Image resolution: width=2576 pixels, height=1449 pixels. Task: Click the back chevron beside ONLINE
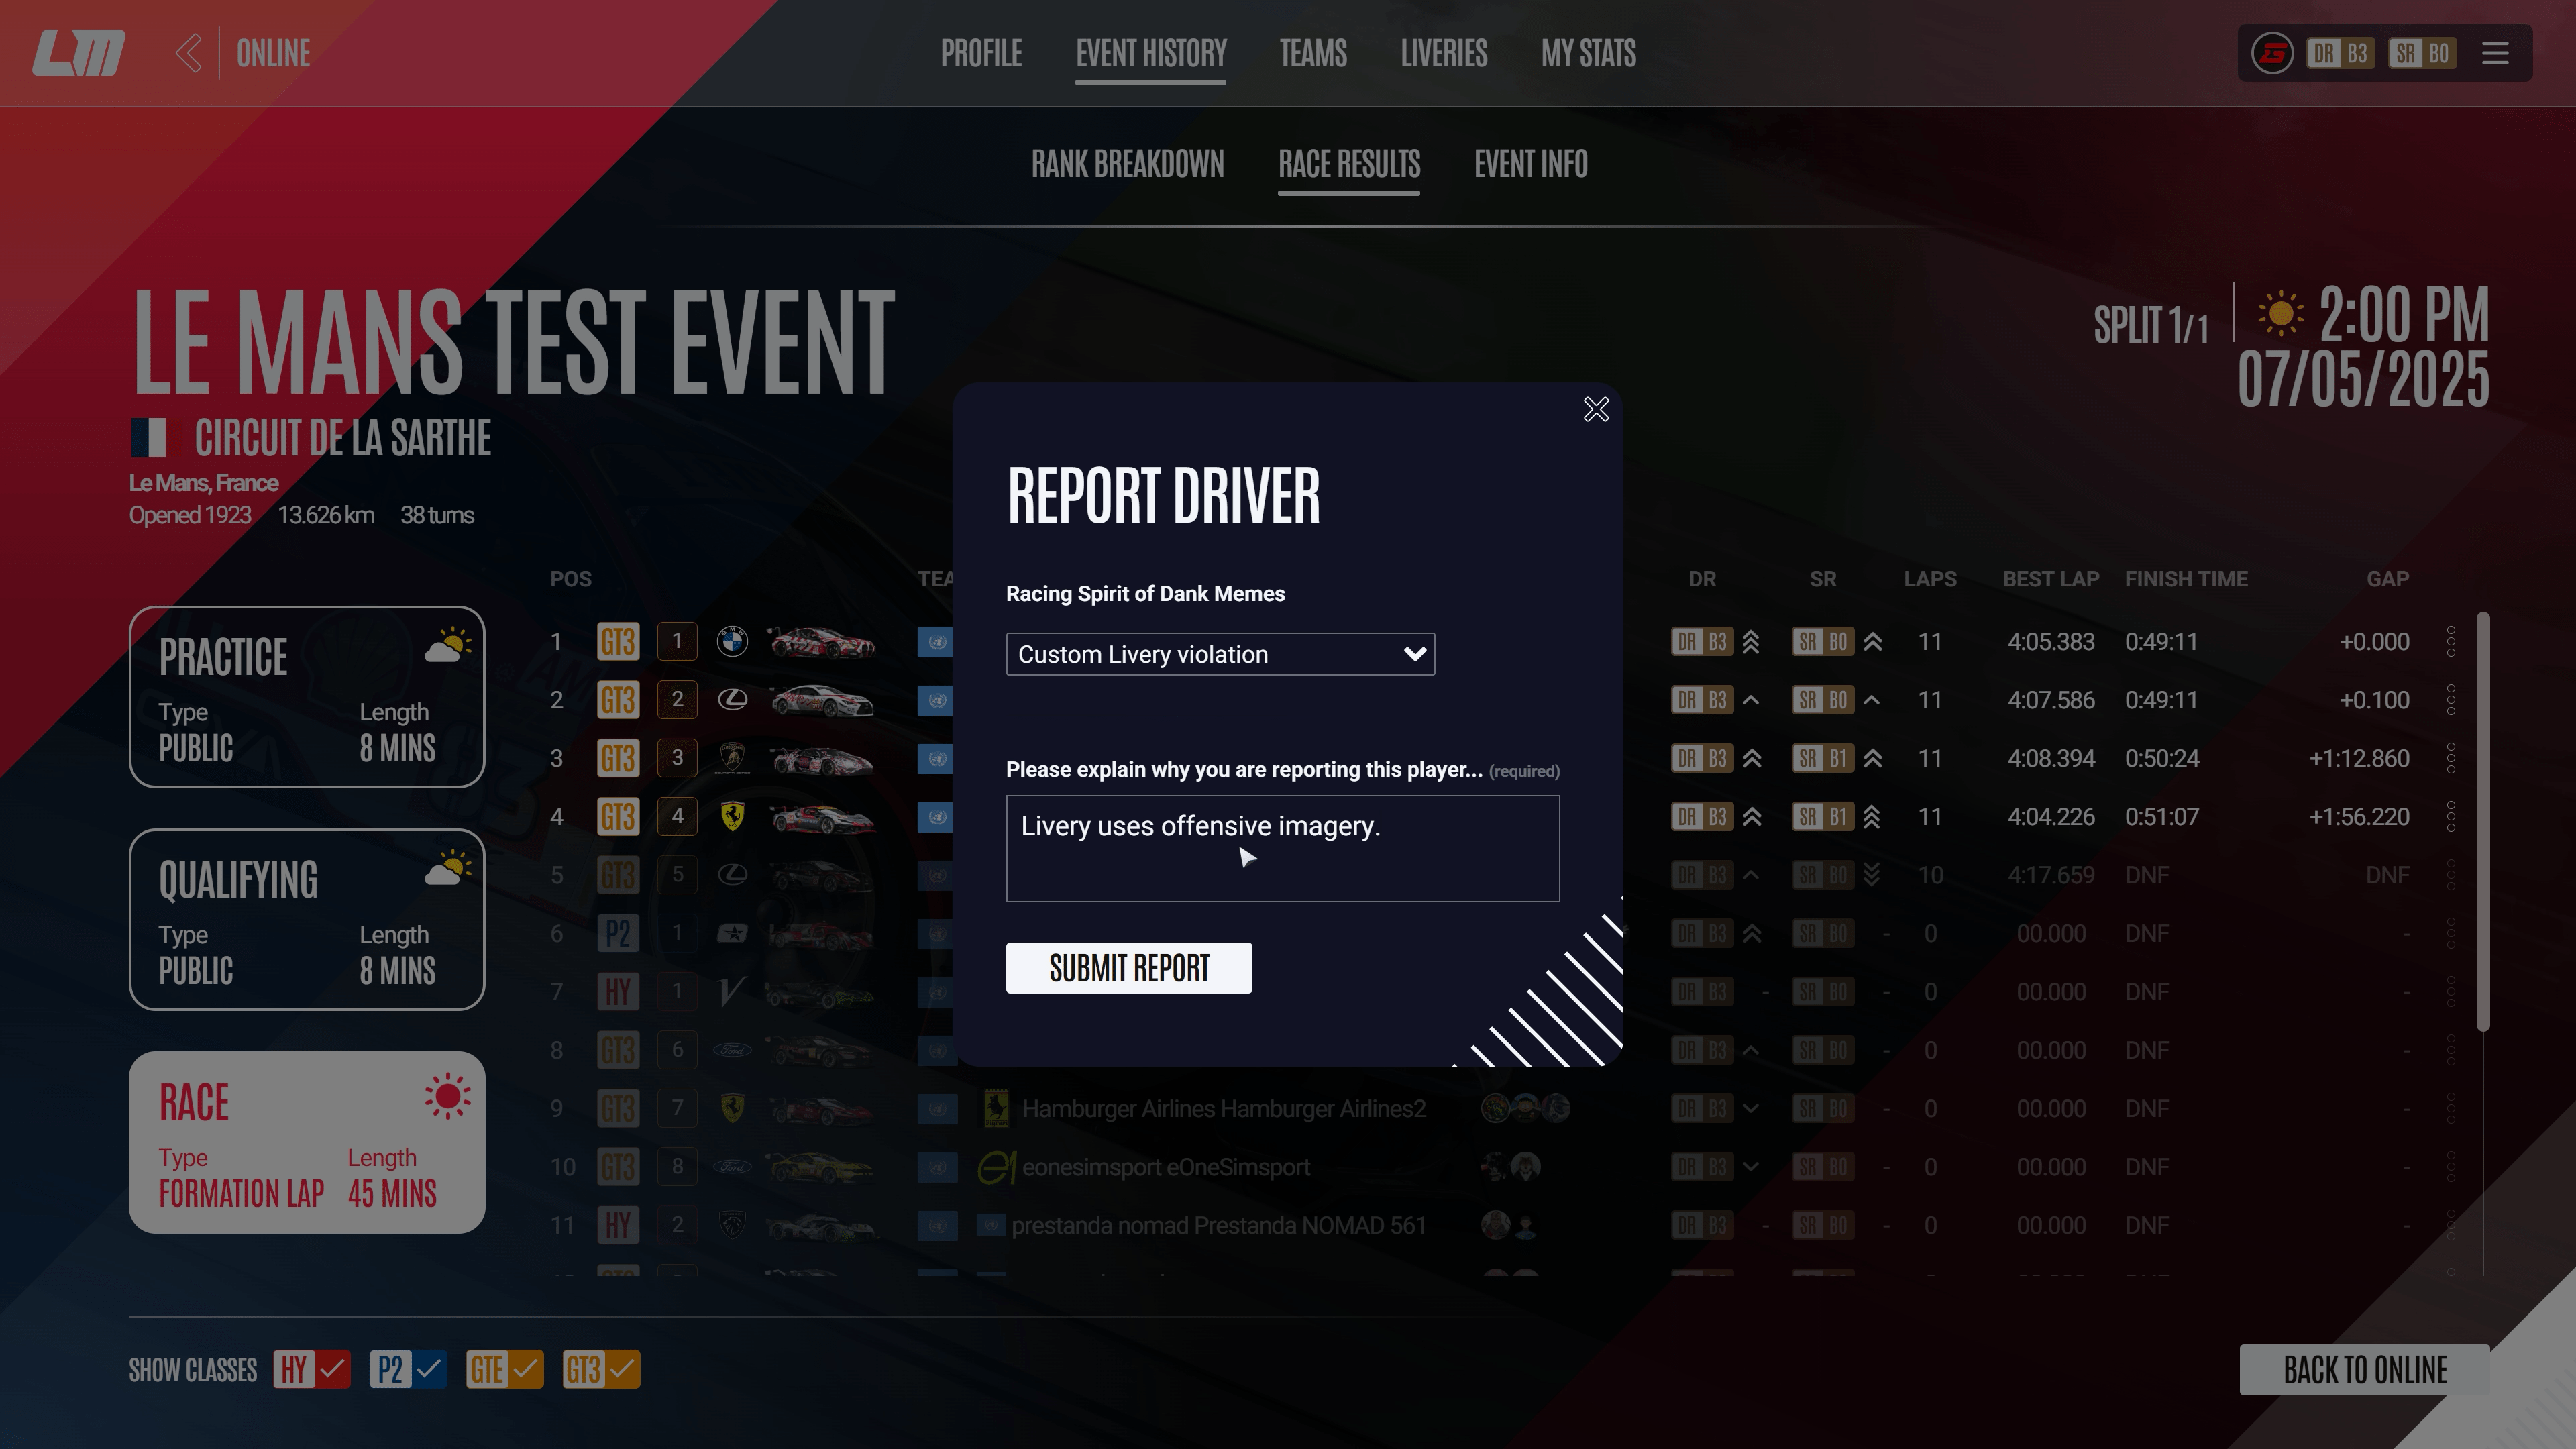click(188, 53)
